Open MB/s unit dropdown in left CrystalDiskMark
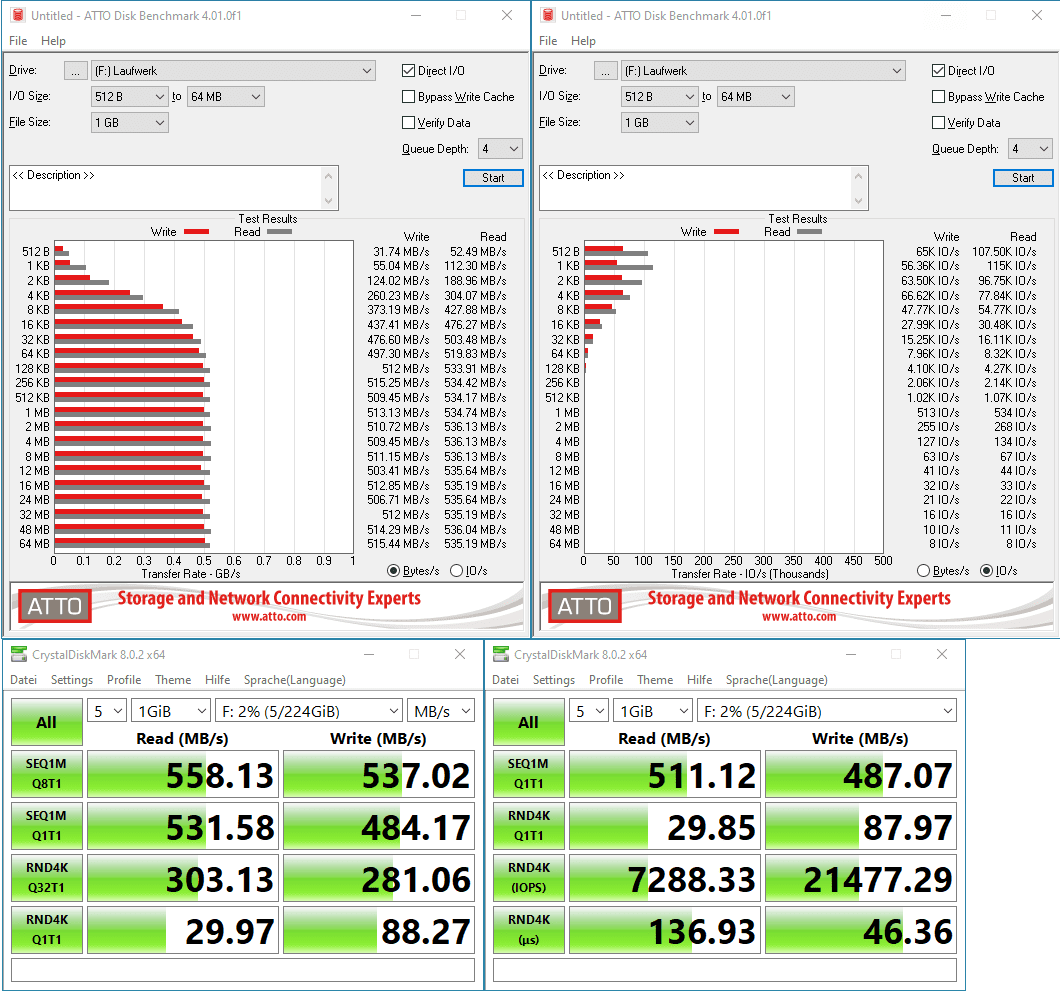The image size is (1060, 991). (x=441, y=711)
